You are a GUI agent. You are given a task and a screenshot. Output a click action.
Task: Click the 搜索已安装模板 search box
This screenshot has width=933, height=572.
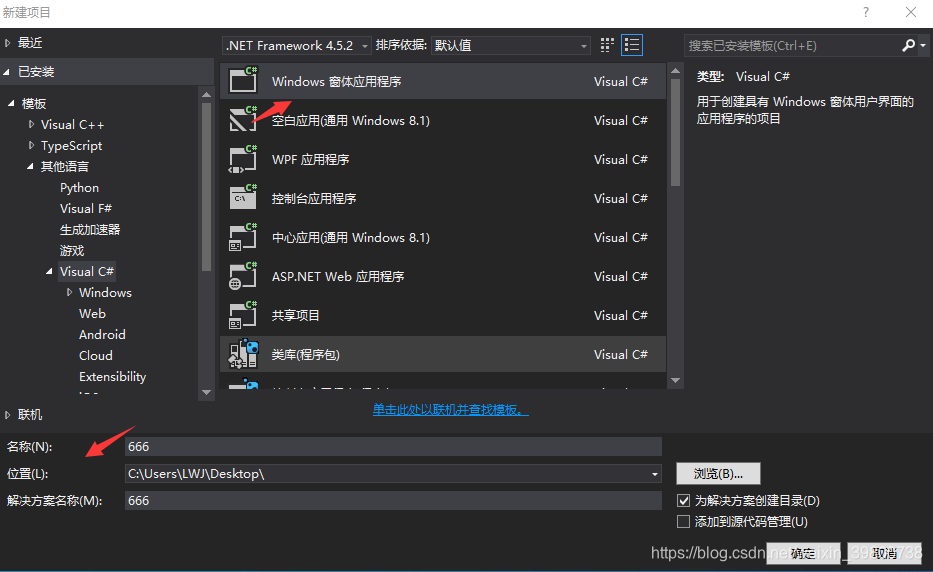[x=791, y=45]
